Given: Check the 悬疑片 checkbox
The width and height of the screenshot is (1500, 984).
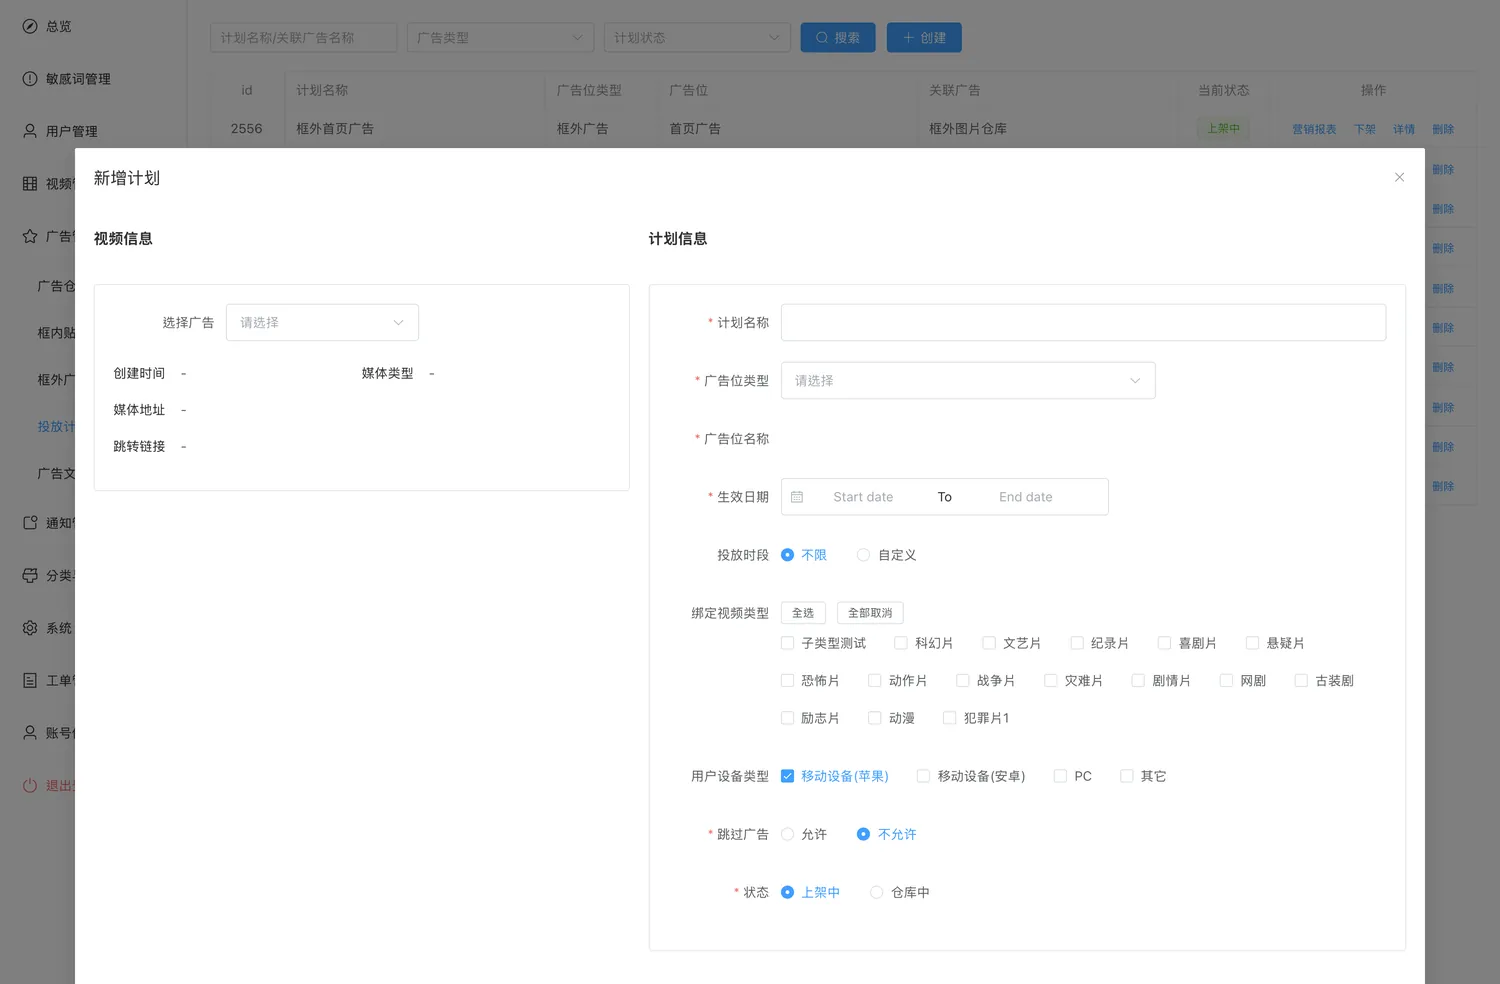Looking at the screenshot, I should tap(1252, 643).
